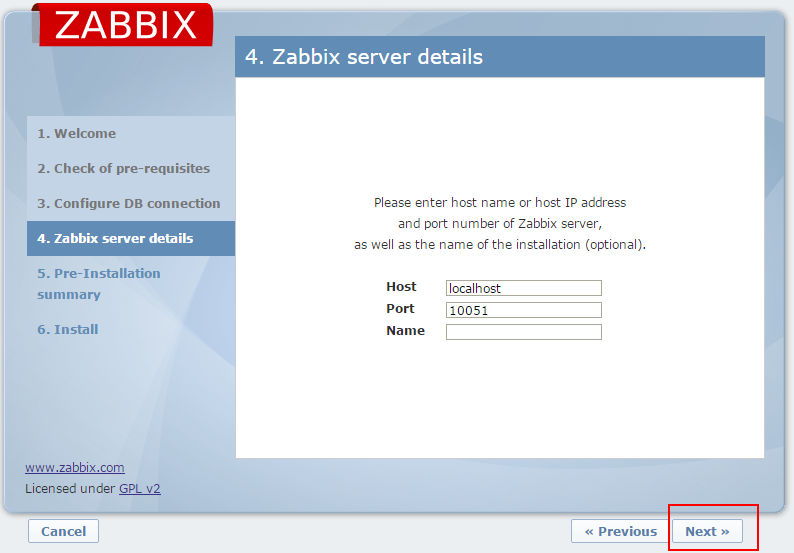Click 'Please enter host name' instruction text

pos(500,203)
